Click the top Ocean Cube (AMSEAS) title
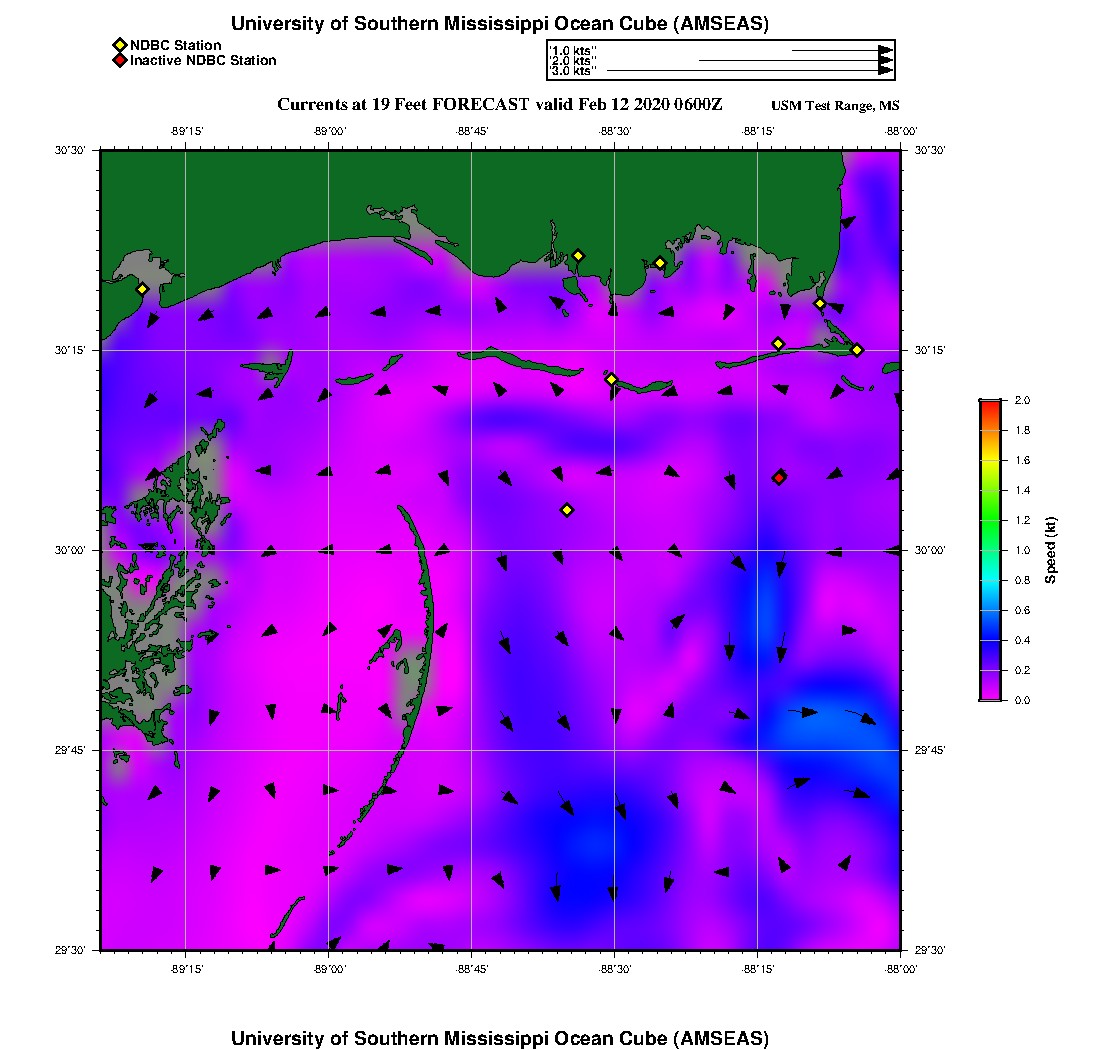The height and width of the screenshot is (1050, 1100). [500, 24]
